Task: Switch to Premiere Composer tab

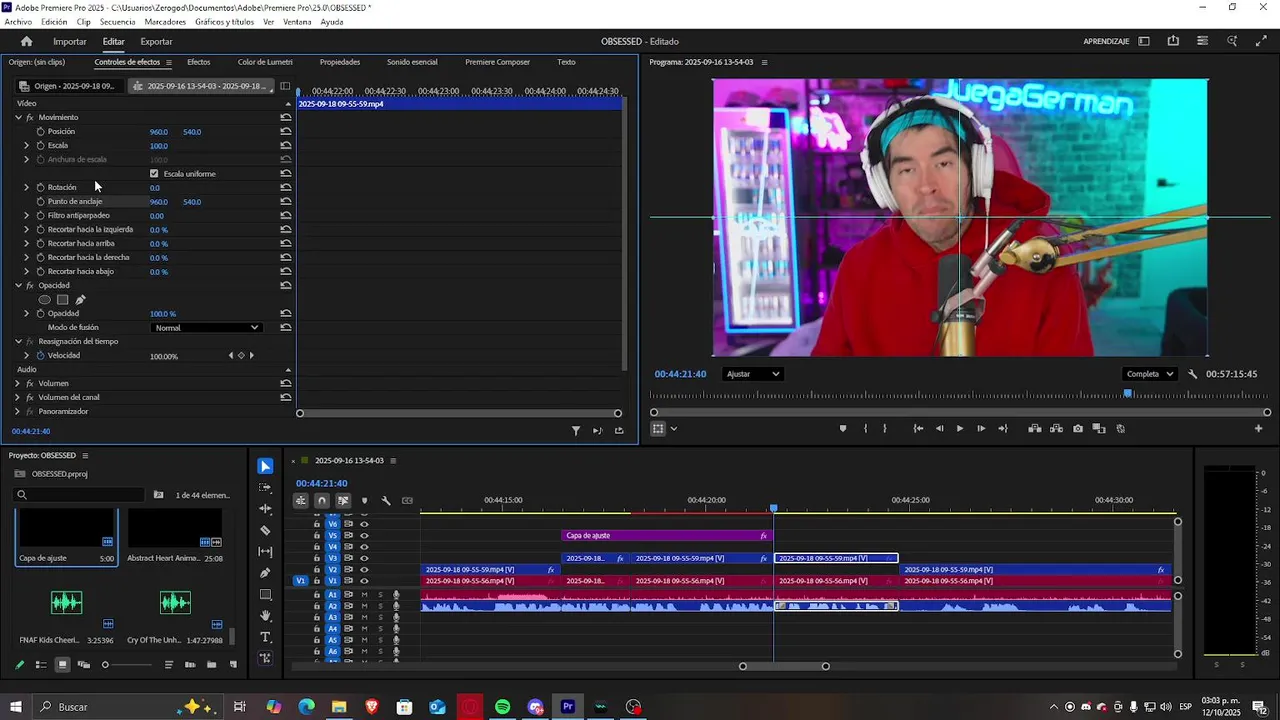Action: tap(497, 62)
